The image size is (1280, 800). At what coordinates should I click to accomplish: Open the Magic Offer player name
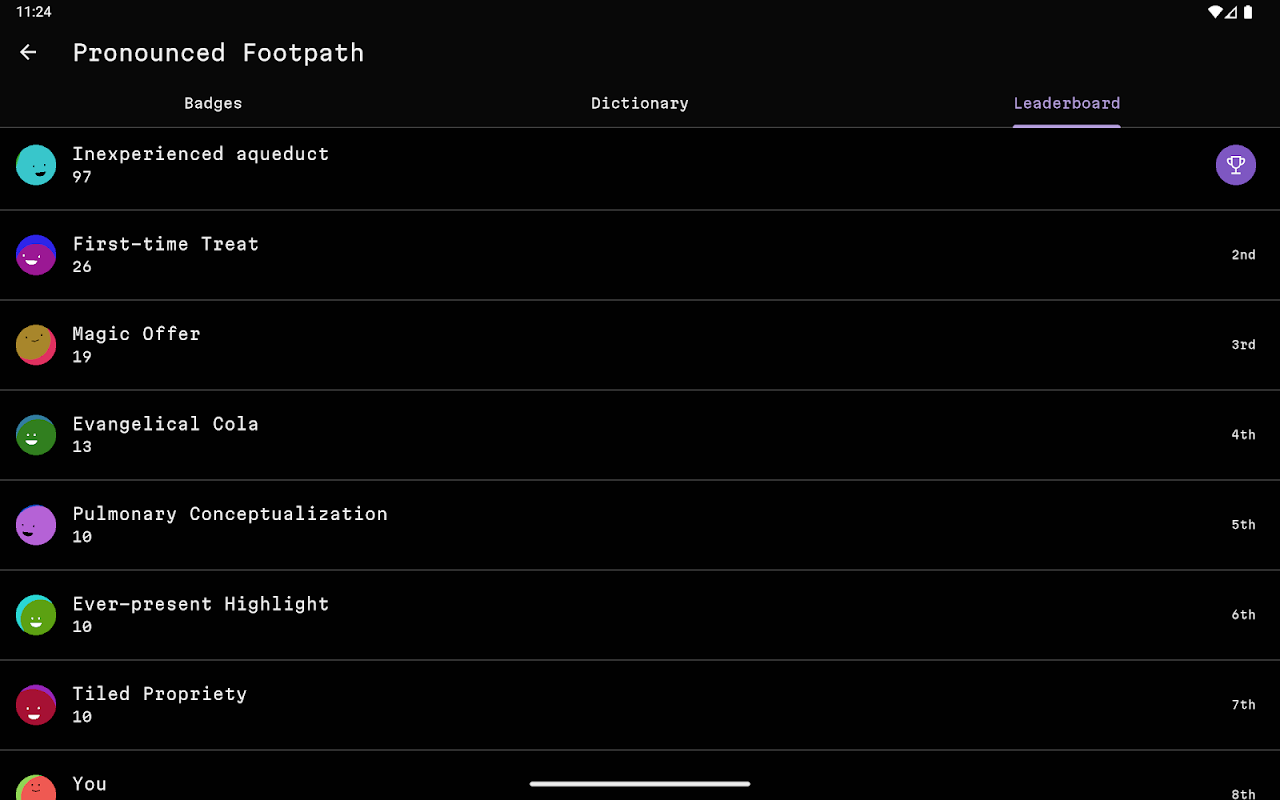(x=136, y=334)
